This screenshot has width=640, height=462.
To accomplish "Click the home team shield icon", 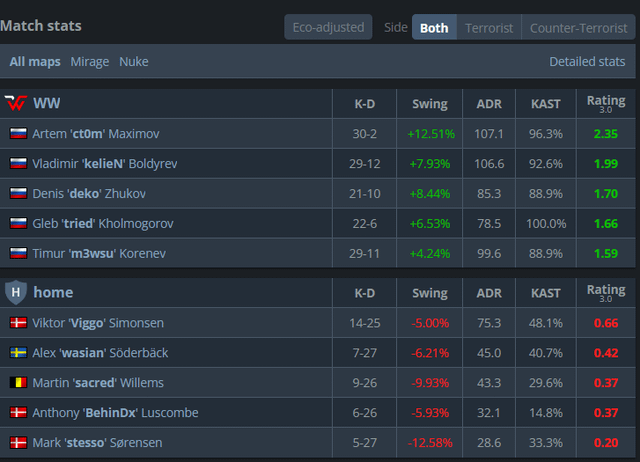I will 15,292.
